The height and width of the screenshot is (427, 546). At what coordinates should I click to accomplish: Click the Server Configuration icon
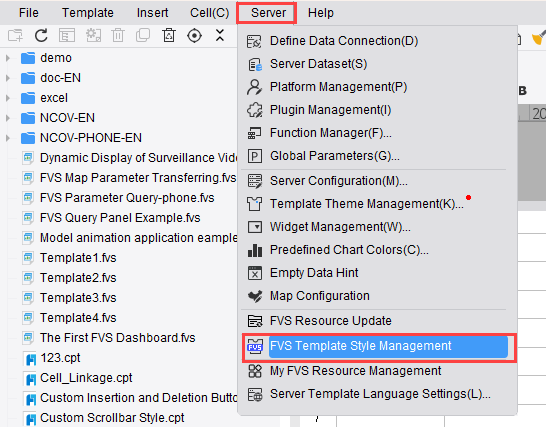tap(255, 181)
